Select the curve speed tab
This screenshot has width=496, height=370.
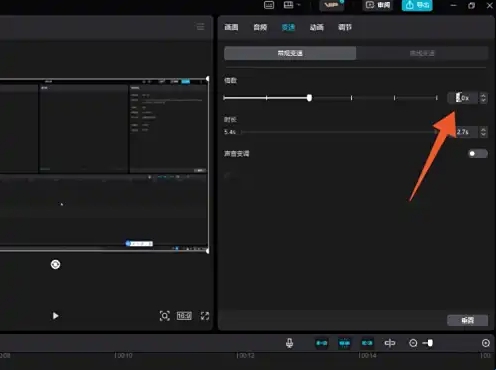(x=422, y=53)
